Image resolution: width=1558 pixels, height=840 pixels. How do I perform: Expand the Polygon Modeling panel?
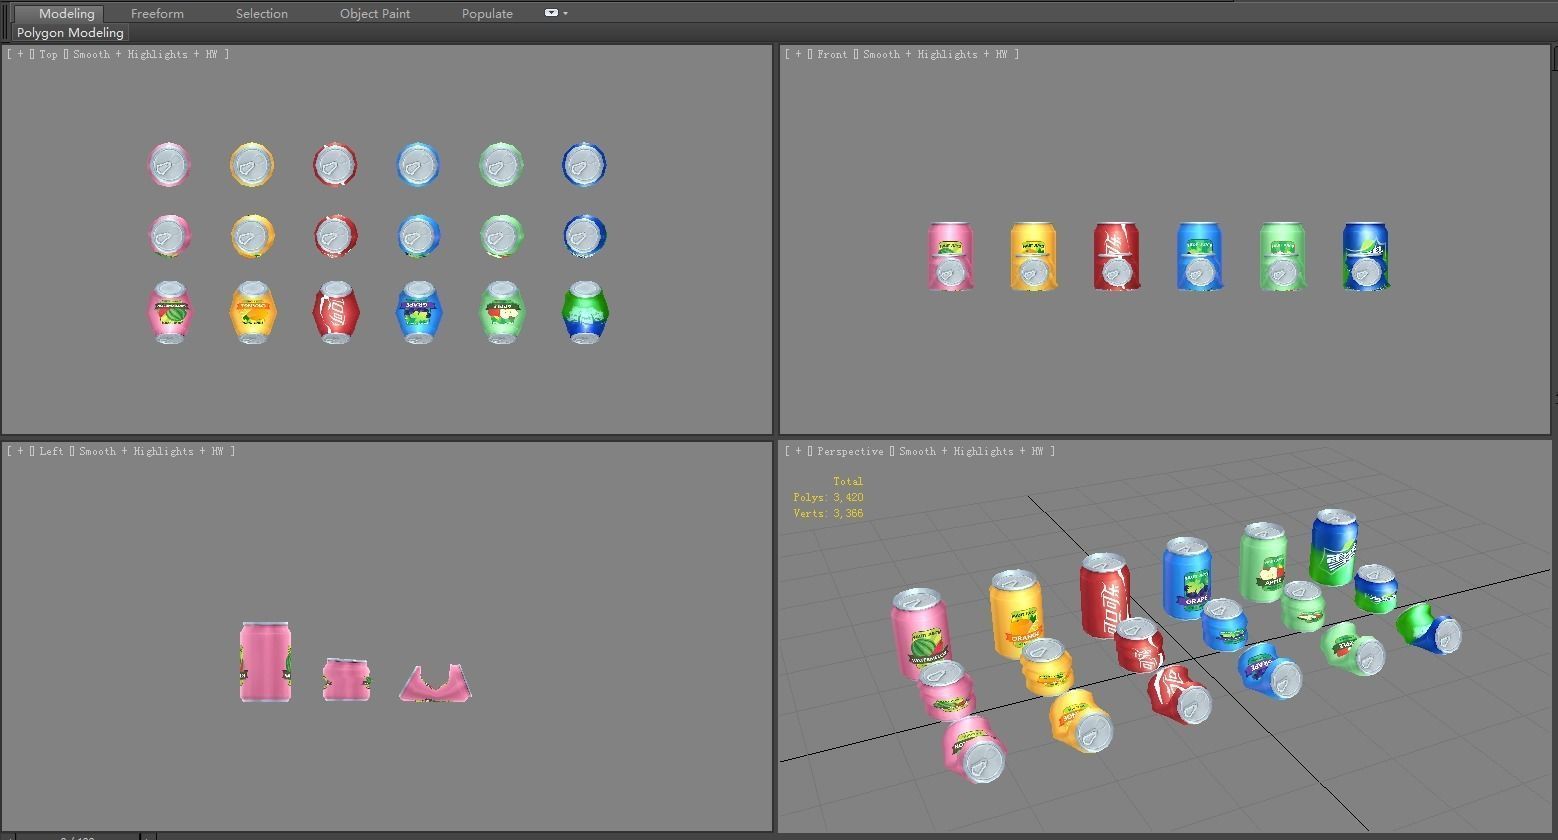[x=70, y=32]
